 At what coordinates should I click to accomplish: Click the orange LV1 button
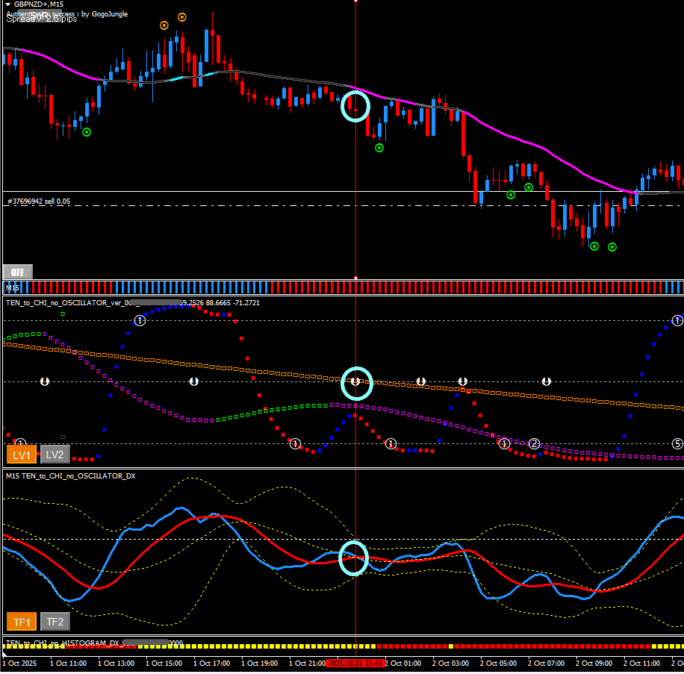20,454
